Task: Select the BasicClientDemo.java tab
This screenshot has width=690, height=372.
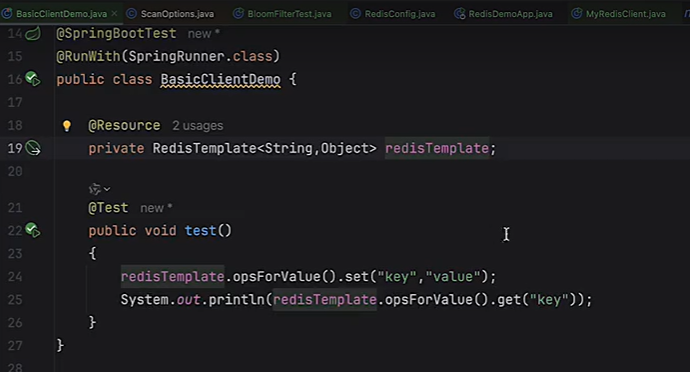Action: [x=61, y=14]
